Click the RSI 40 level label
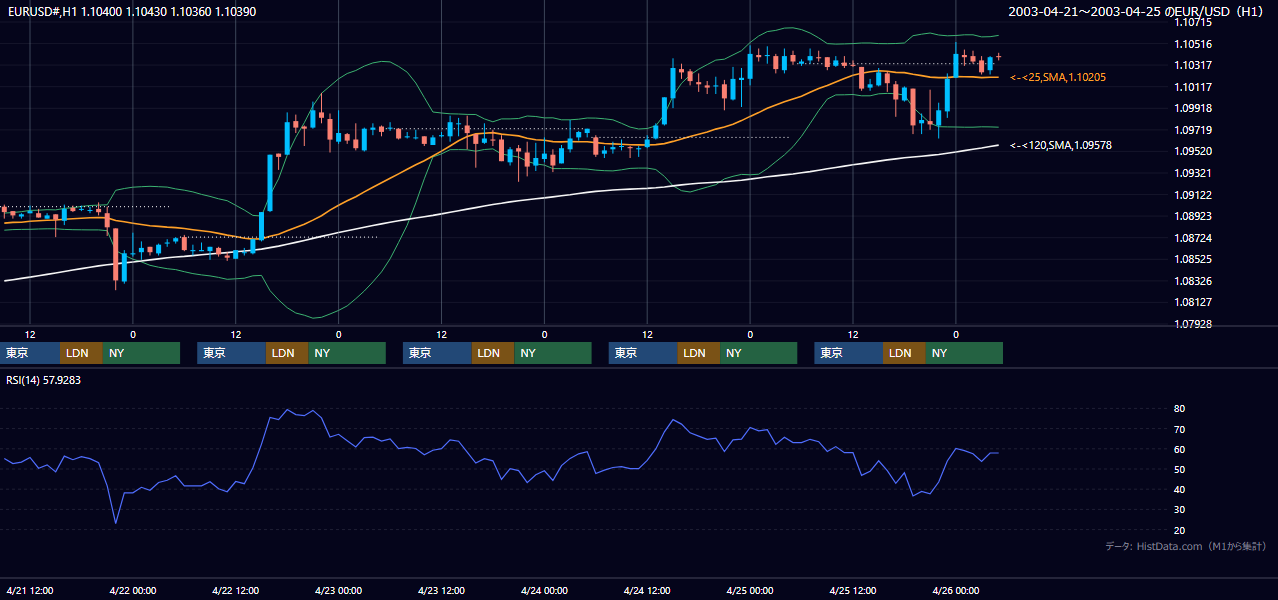Screen dimensions: 1278x600 click(1180, 489)
